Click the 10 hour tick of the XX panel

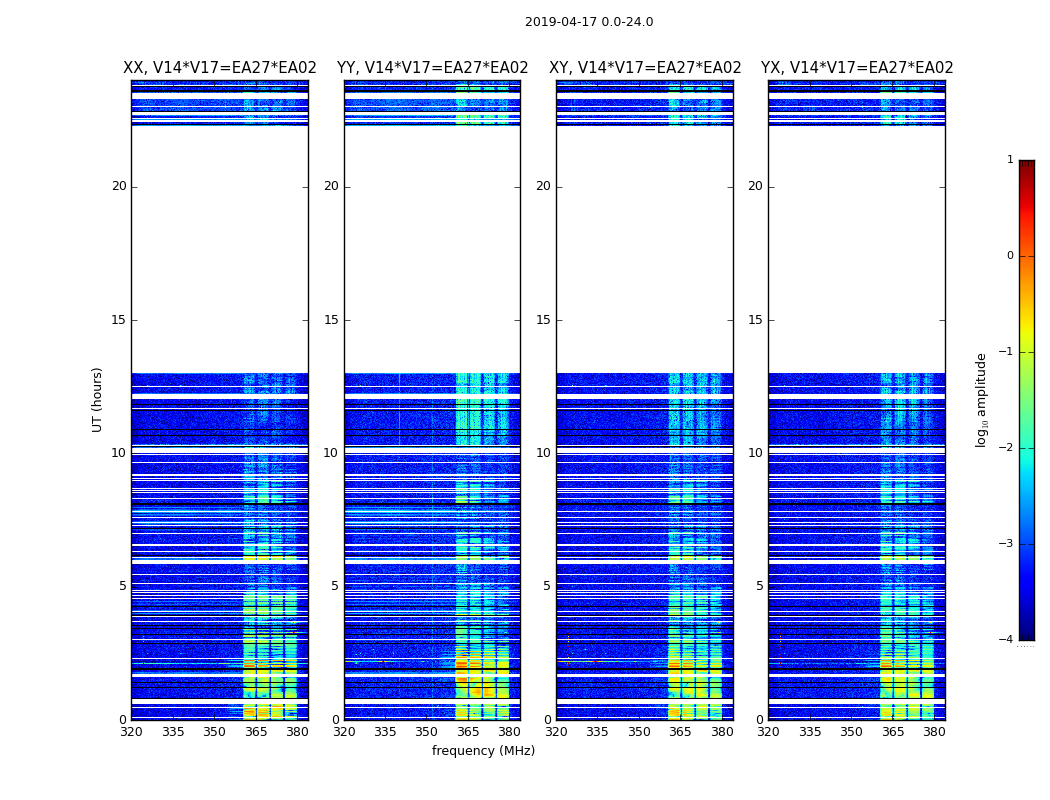pos(119,453)
